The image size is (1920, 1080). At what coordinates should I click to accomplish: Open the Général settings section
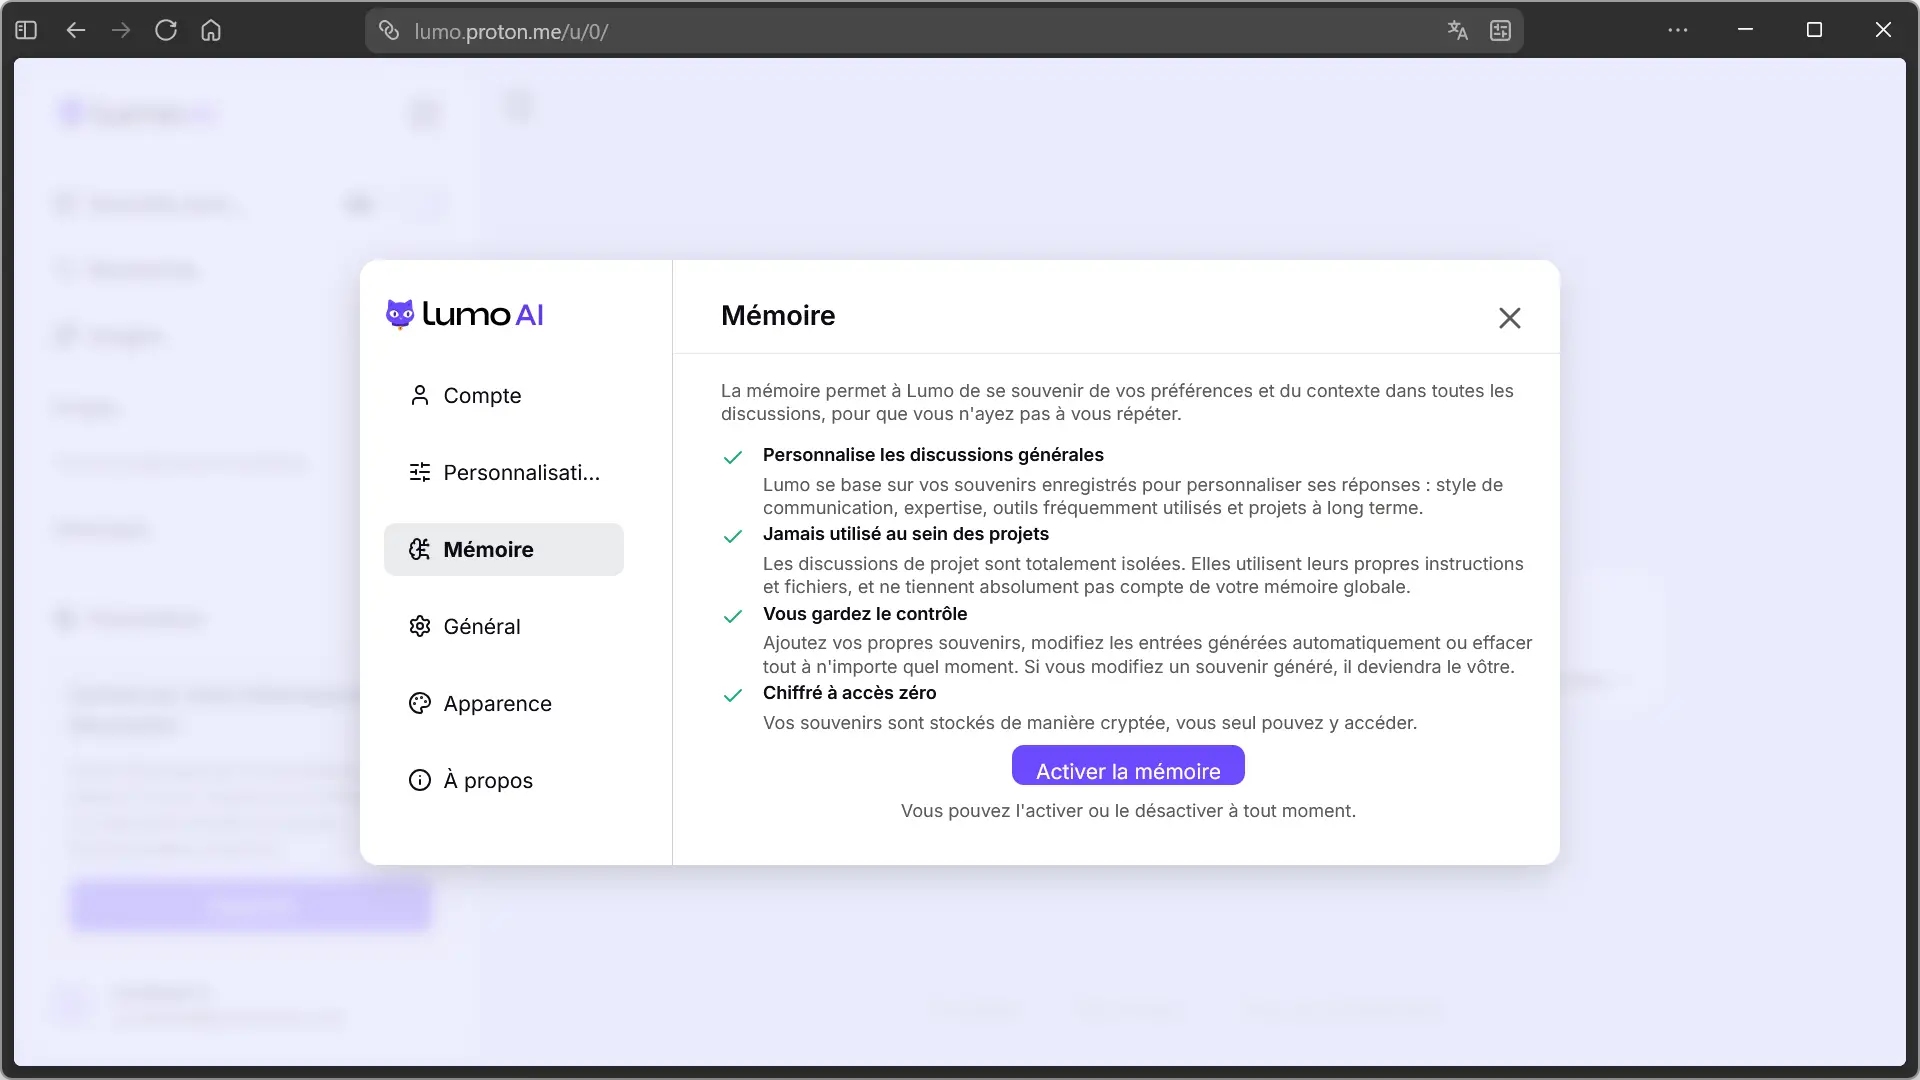coord(503,626)
